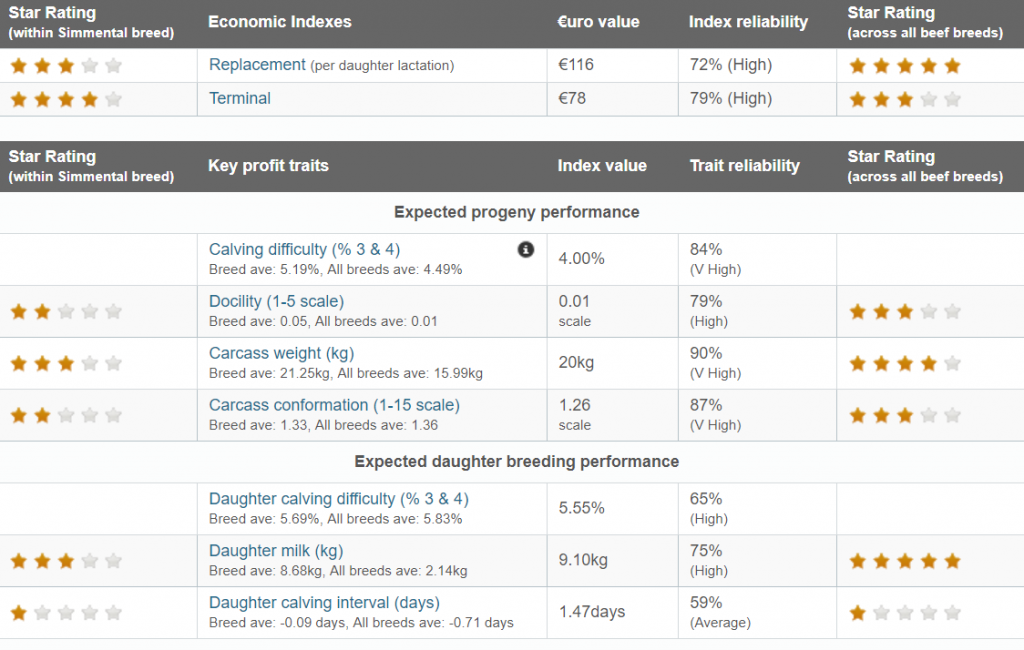Click the third star on Replacement rating
This screenshot has width=1024, height=650.
65,64
